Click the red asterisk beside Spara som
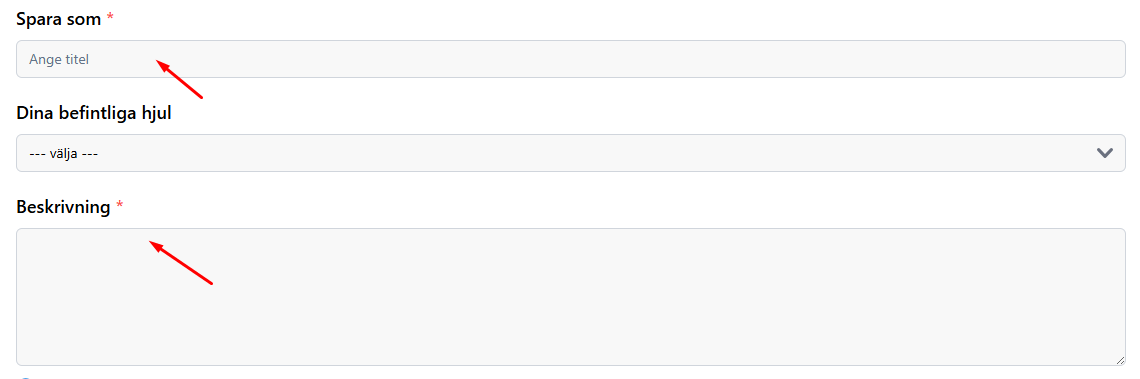 [x=111, y=20]
